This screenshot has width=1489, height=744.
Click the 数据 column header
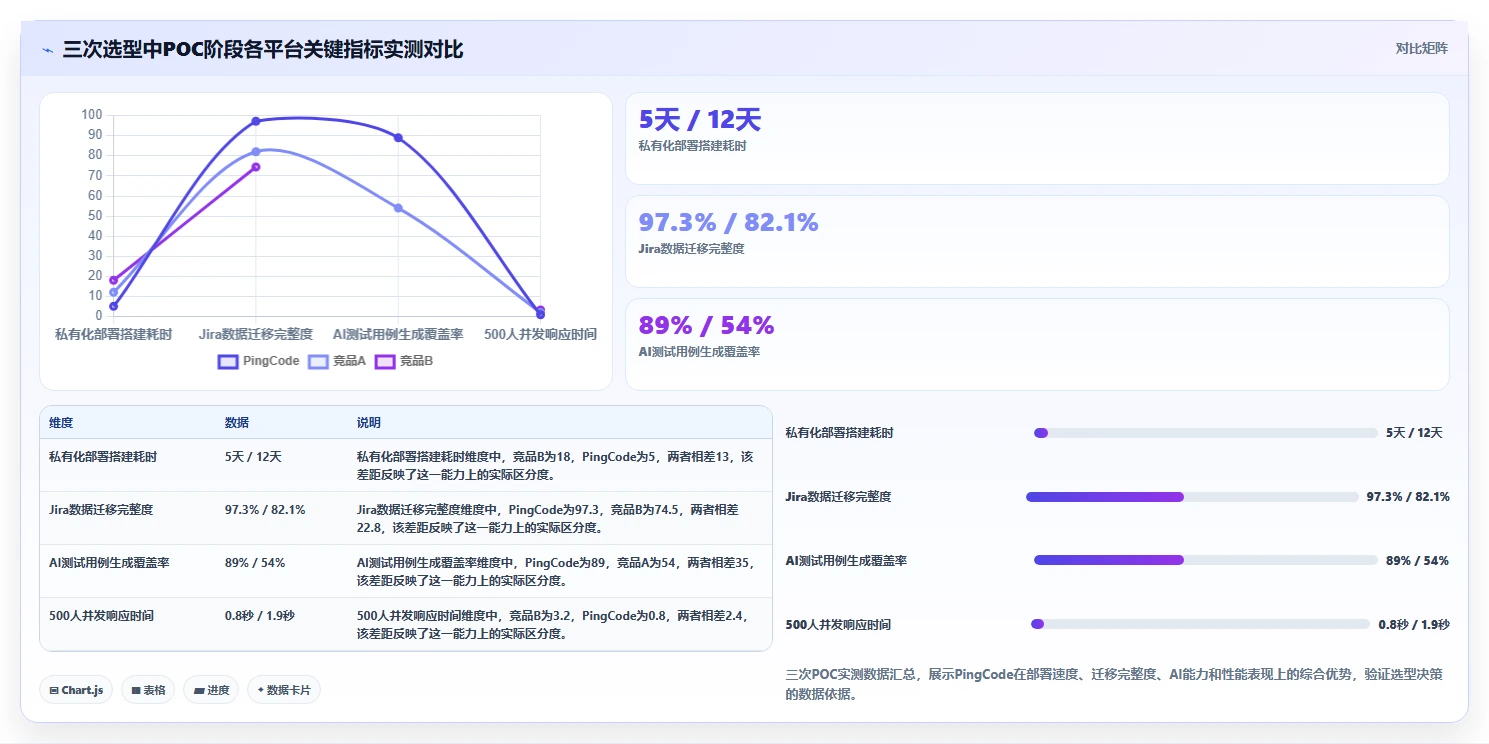[237, 423]
